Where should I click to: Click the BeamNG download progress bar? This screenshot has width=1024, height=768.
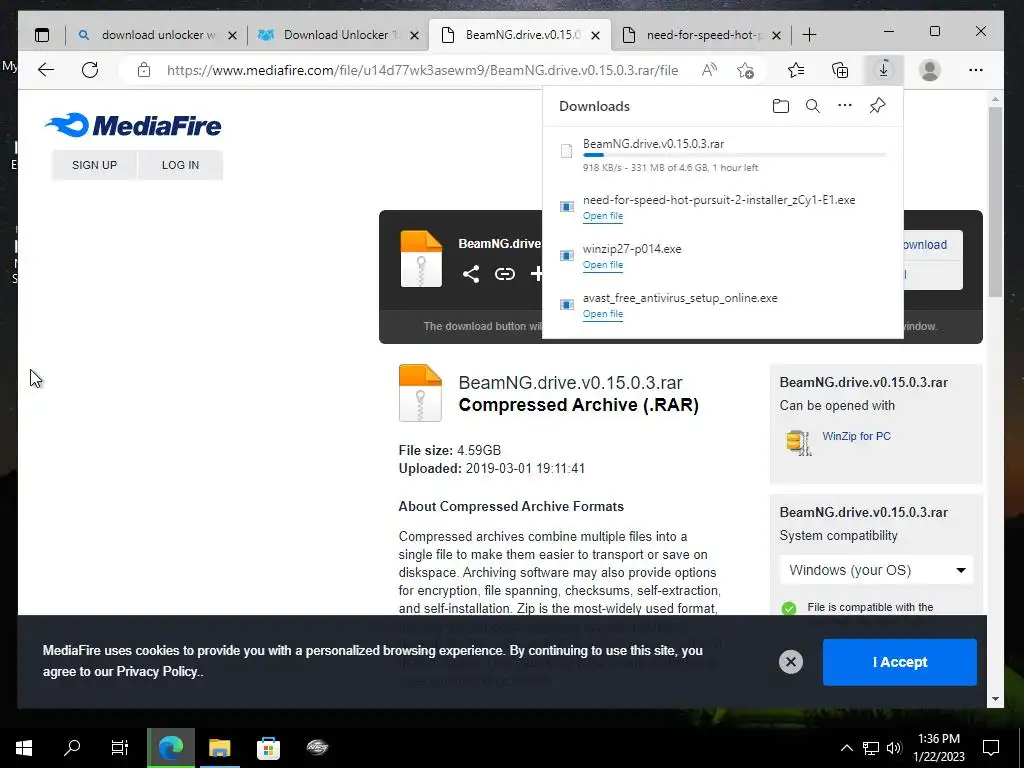(x=734, y=155)
